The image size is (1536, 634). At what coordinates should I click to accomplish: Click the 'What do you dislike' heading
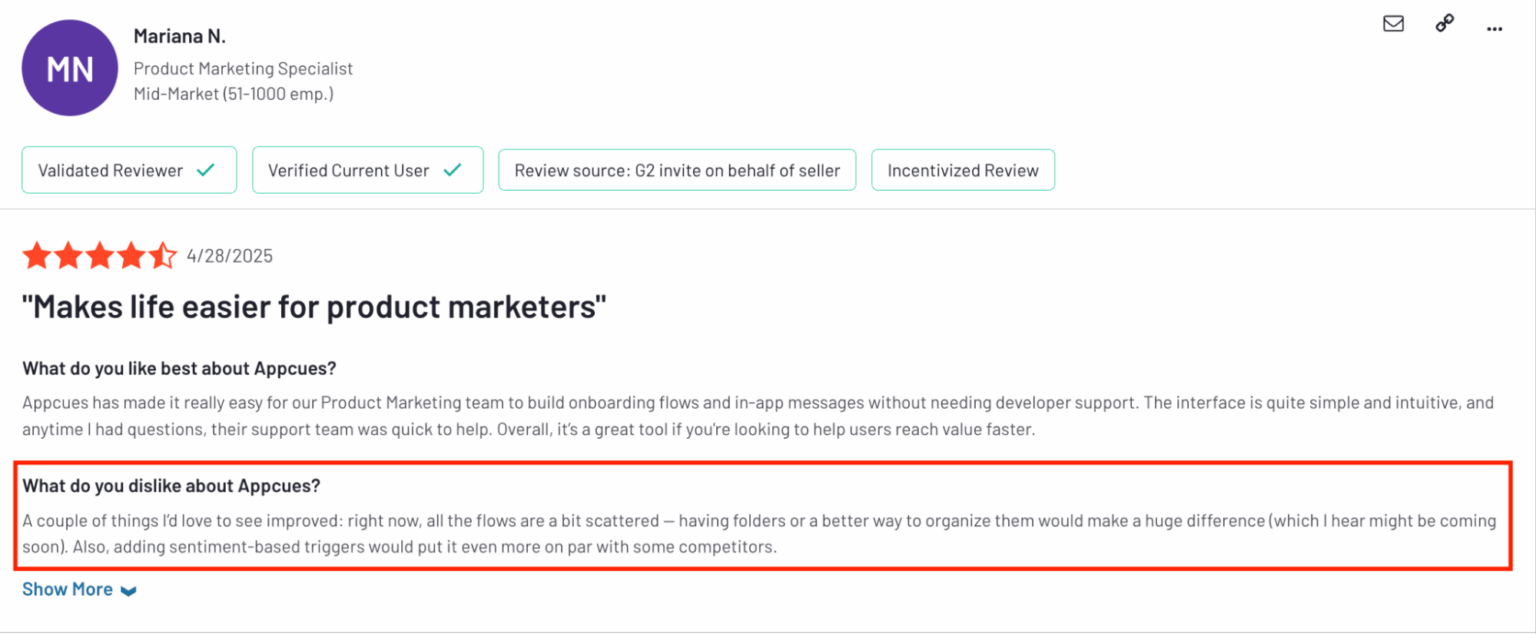[171, 486]
